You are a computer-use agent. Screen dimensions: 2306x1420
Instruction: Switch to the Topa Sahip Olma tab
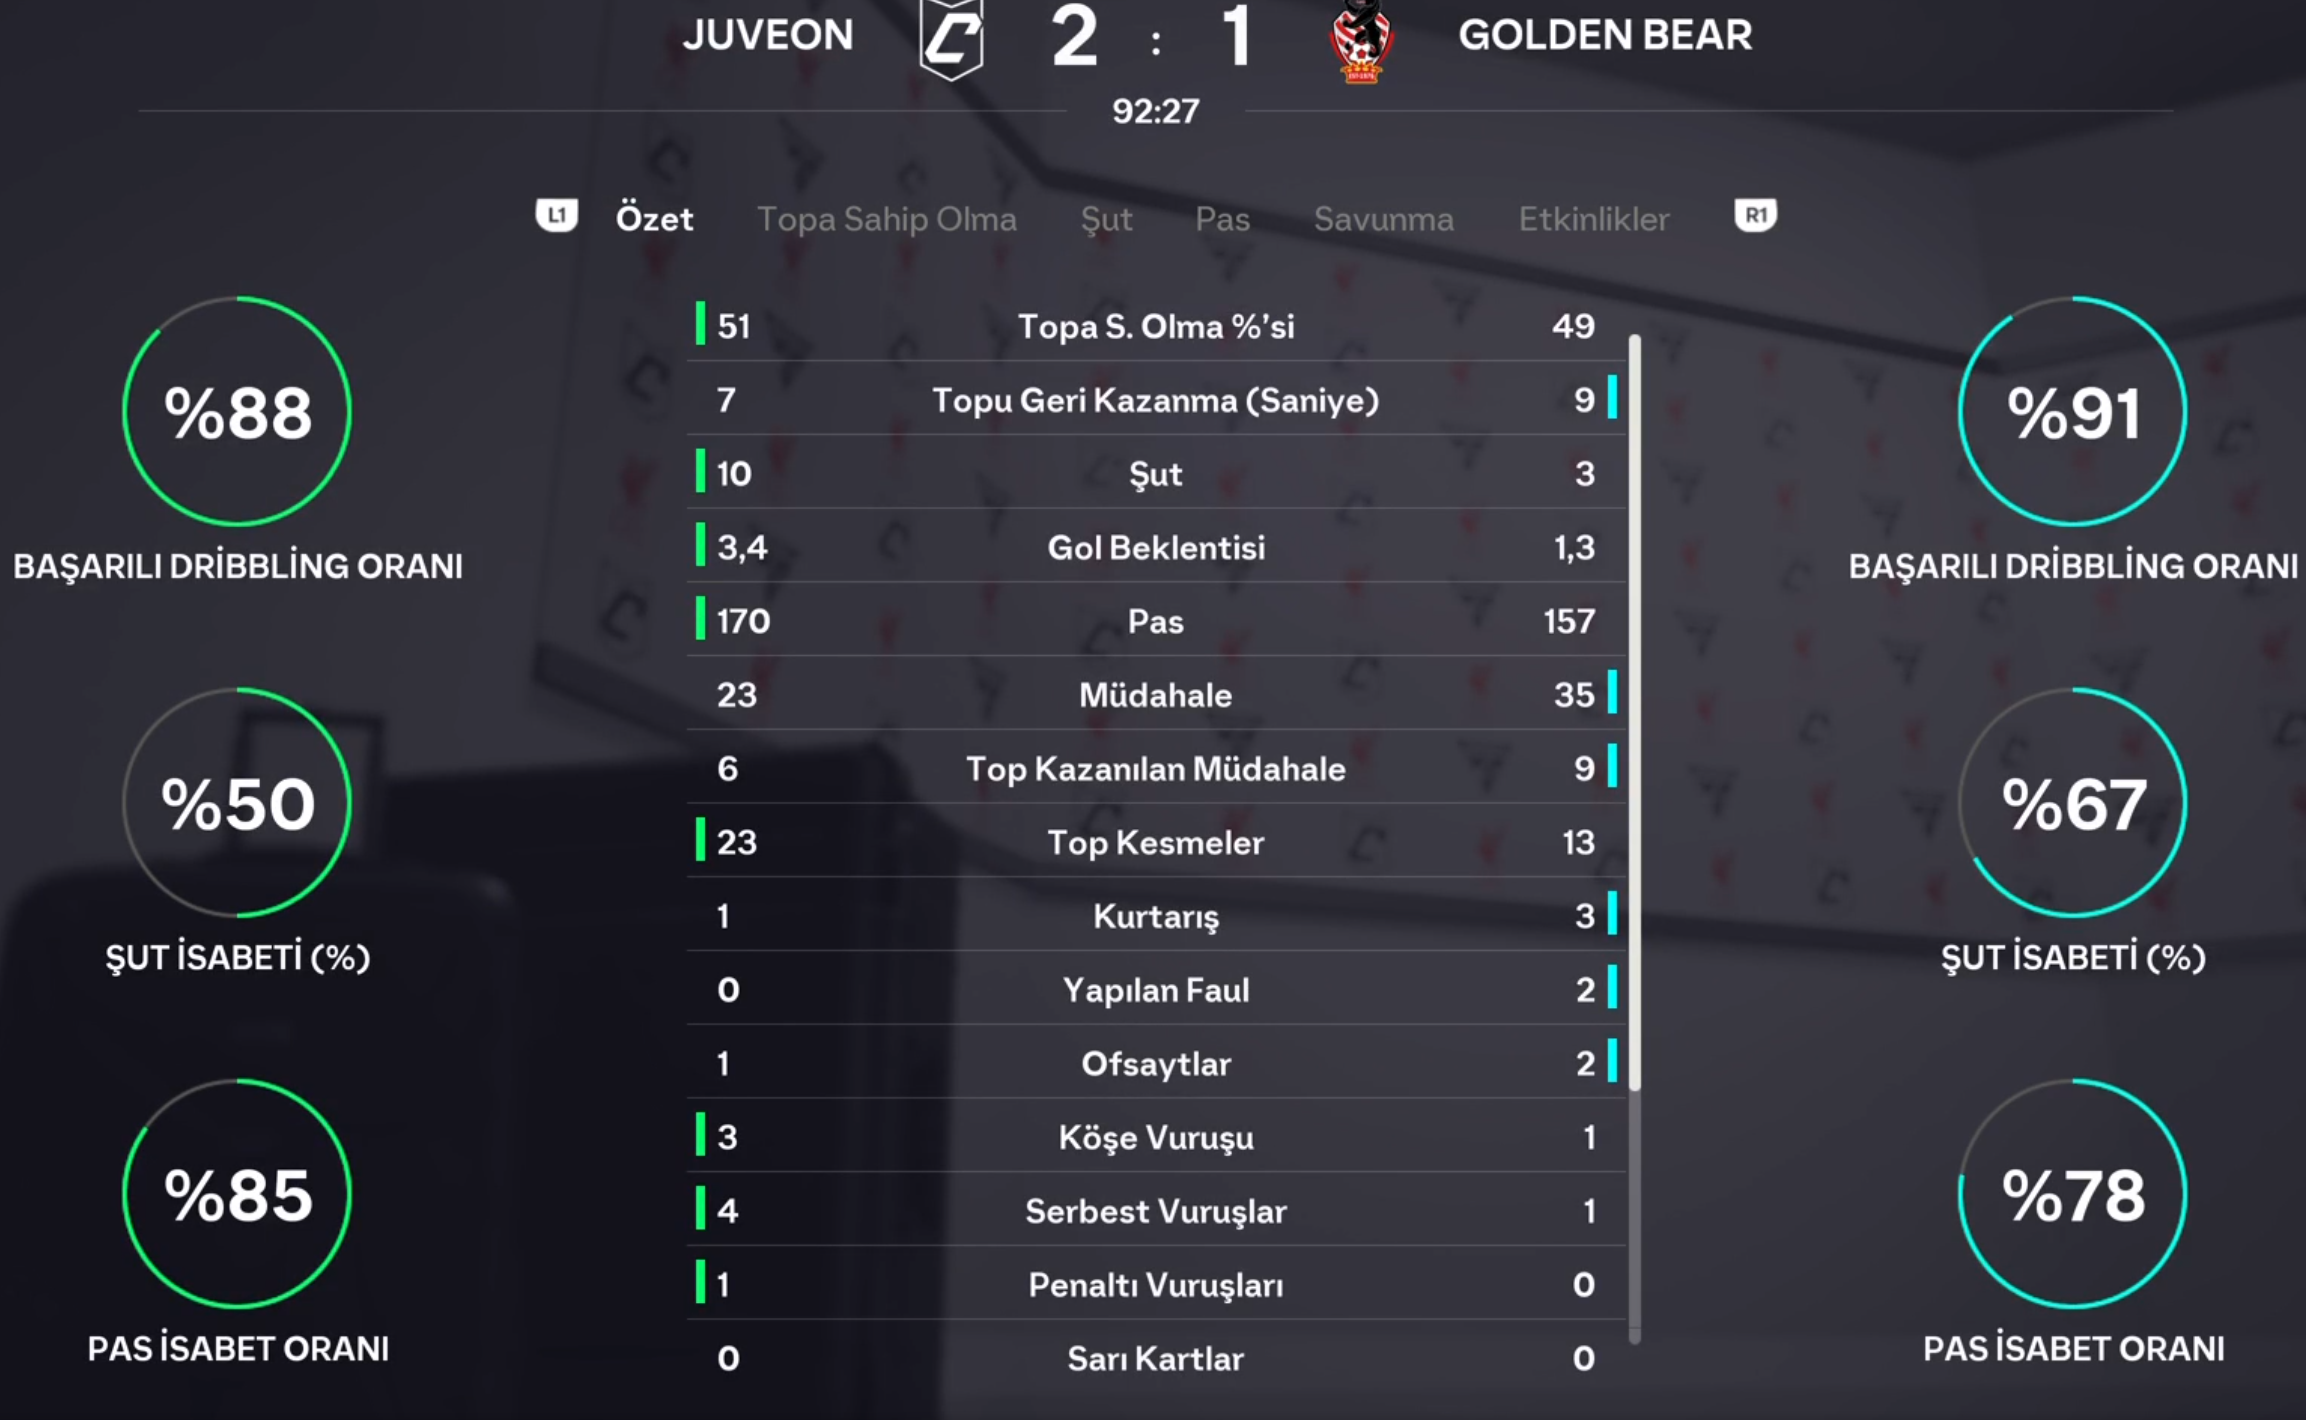coord(886,219)
